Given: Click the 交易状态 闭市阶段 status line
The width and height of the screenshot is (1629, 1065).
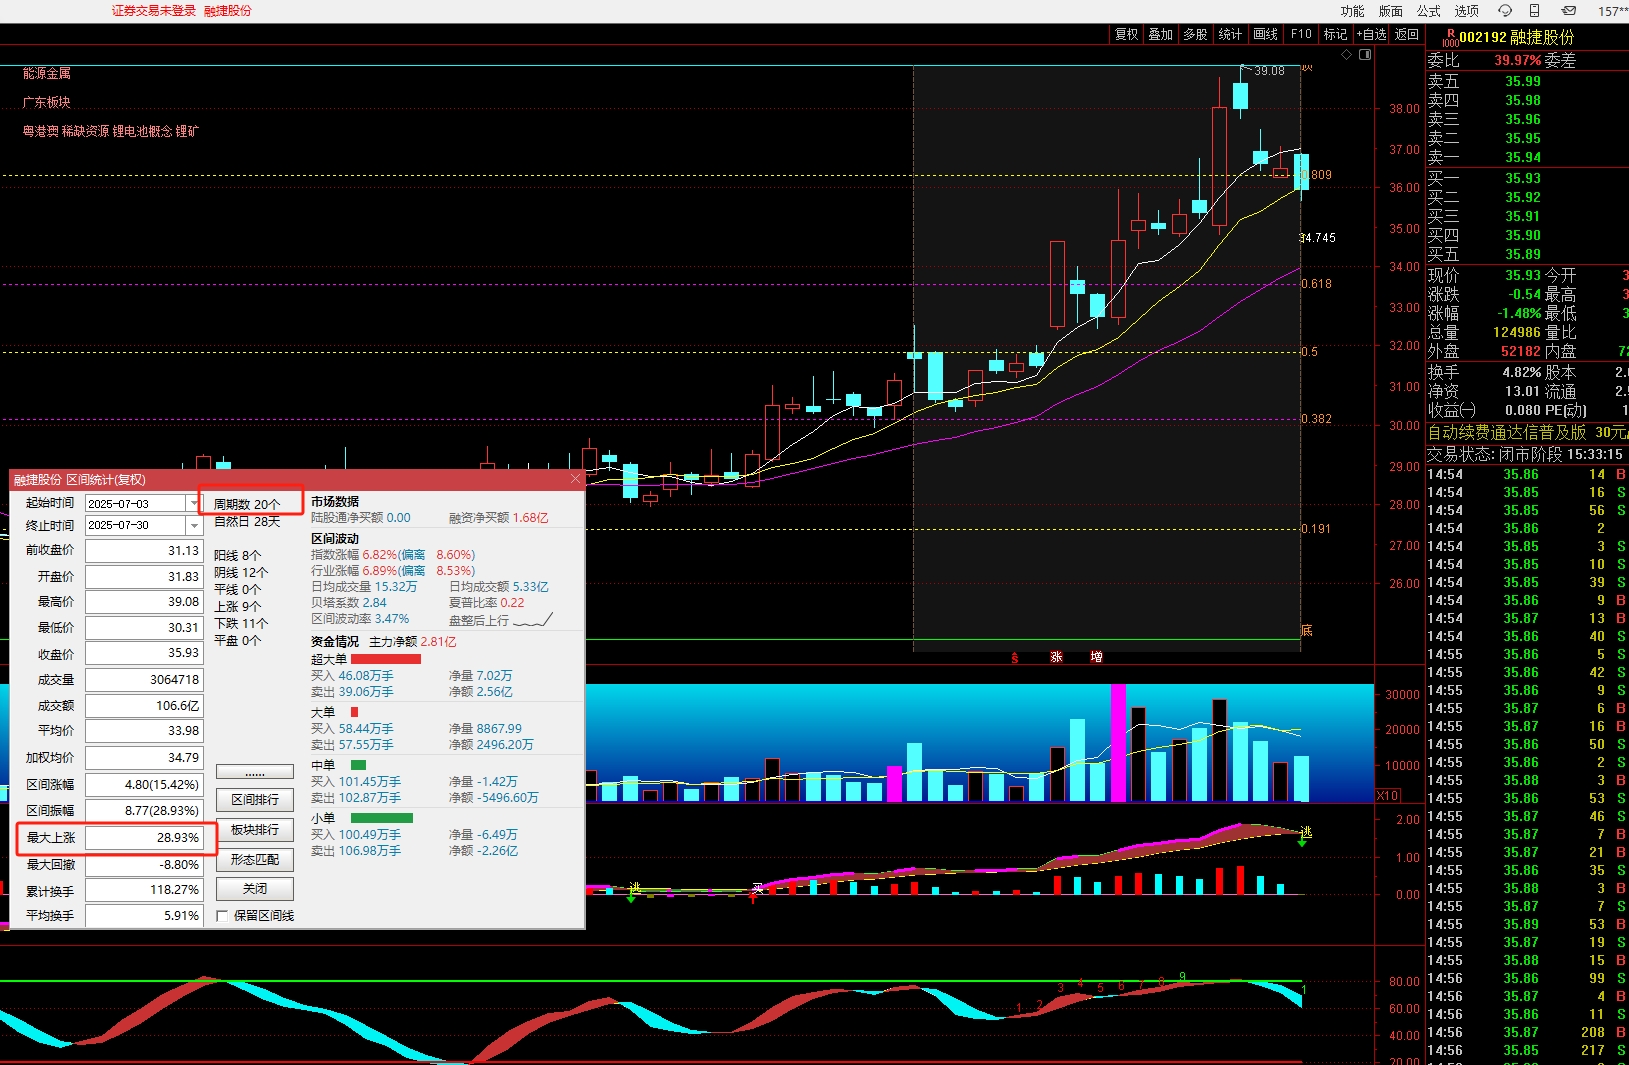Looking at the screenshot, I should coord(1524,454).
